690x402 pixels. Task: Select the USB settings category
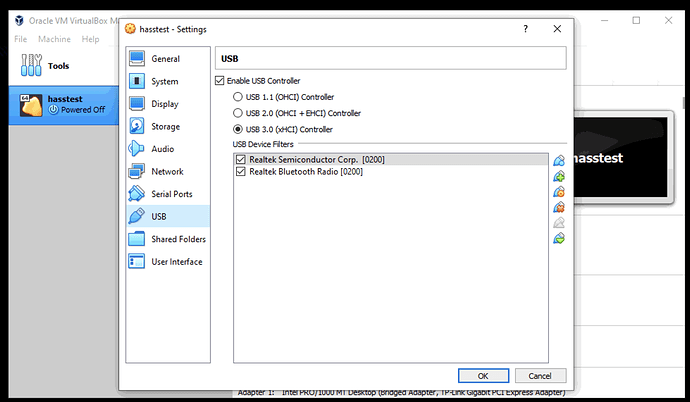click(168, 216)
